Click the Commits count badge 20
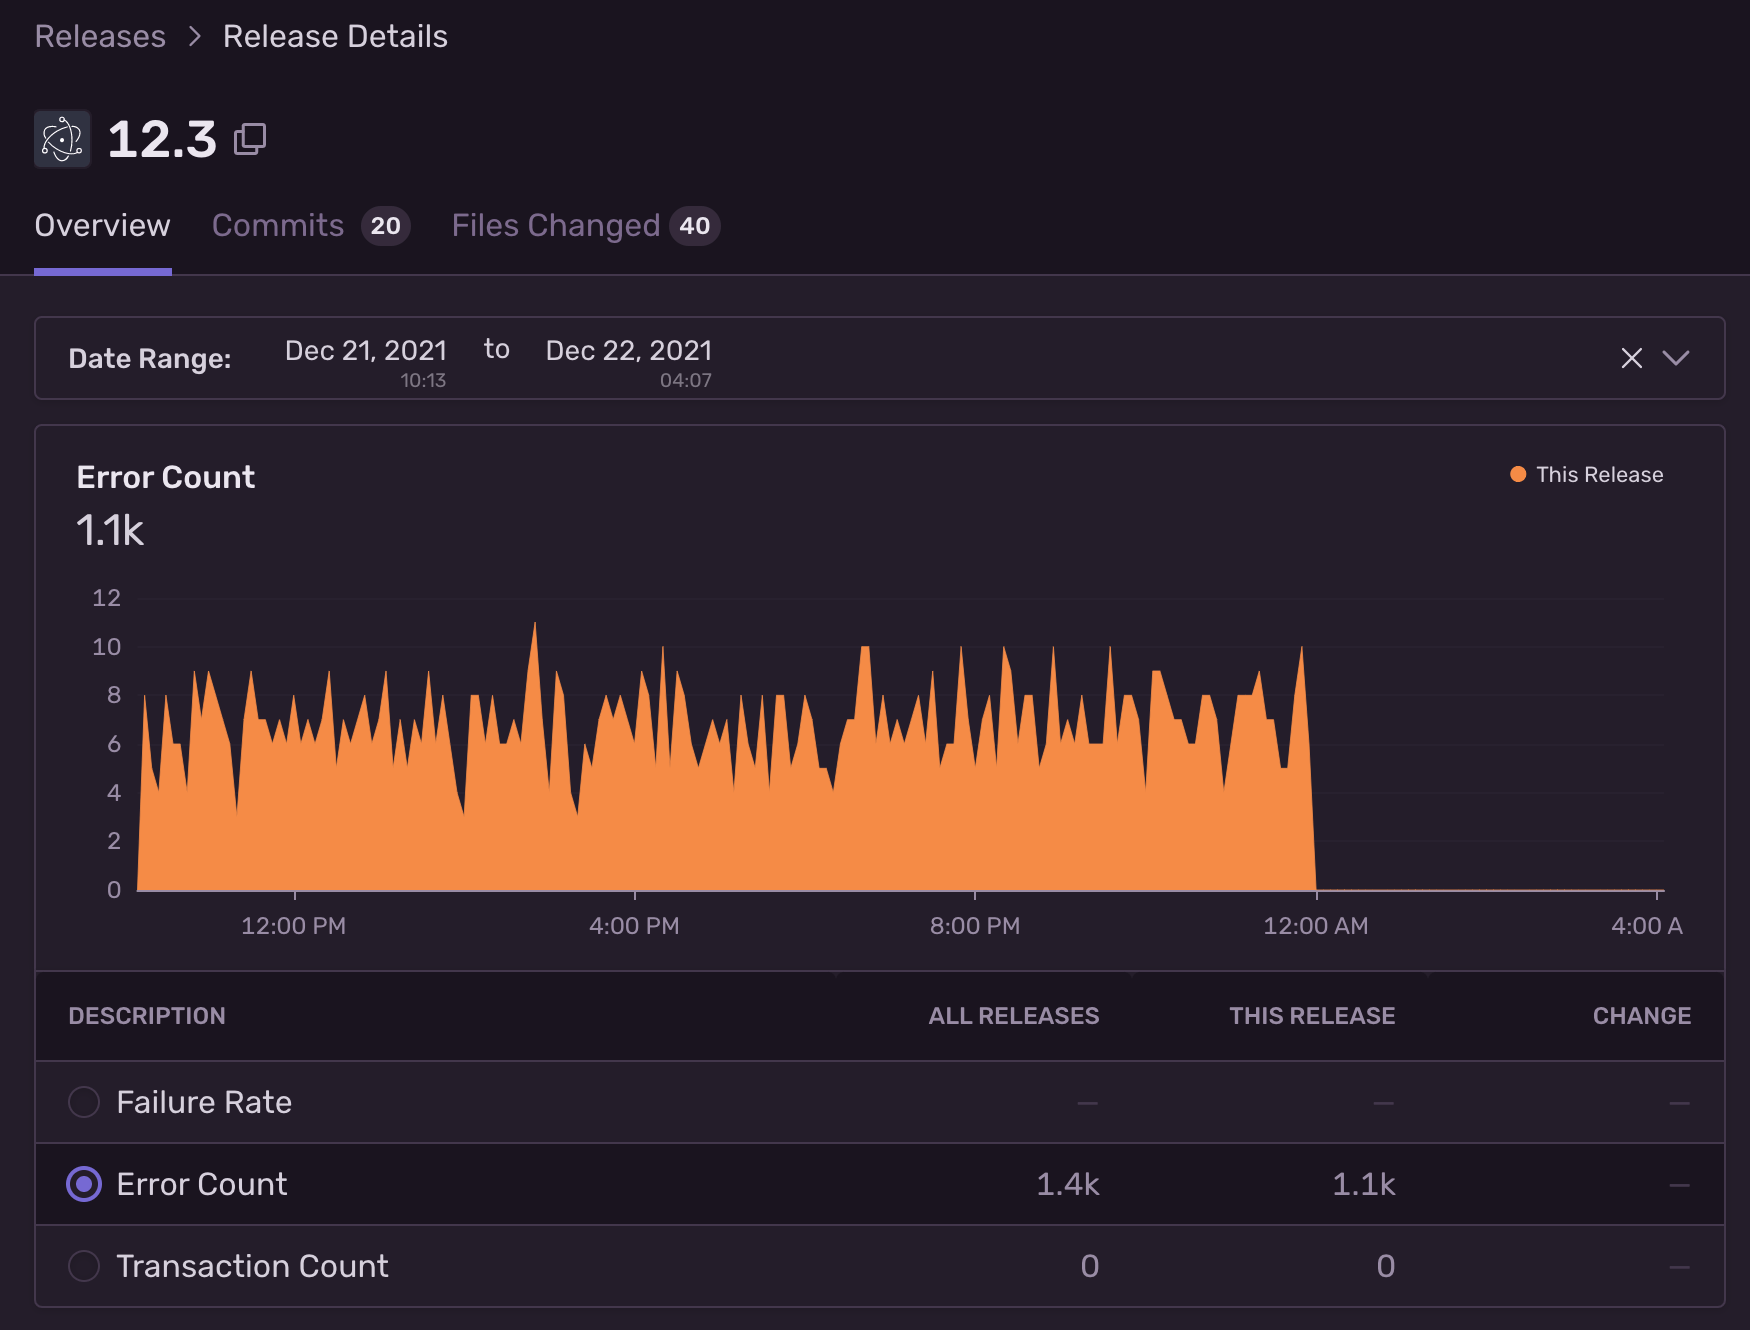 click(x=386, y=226)
